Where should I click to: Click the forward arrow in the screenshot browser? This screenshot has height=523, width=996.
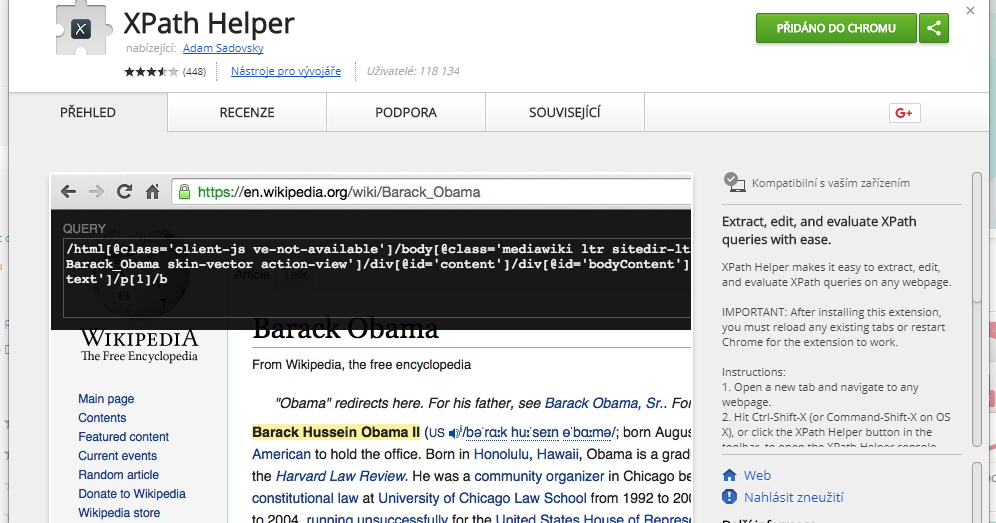[x=96, y=192]
